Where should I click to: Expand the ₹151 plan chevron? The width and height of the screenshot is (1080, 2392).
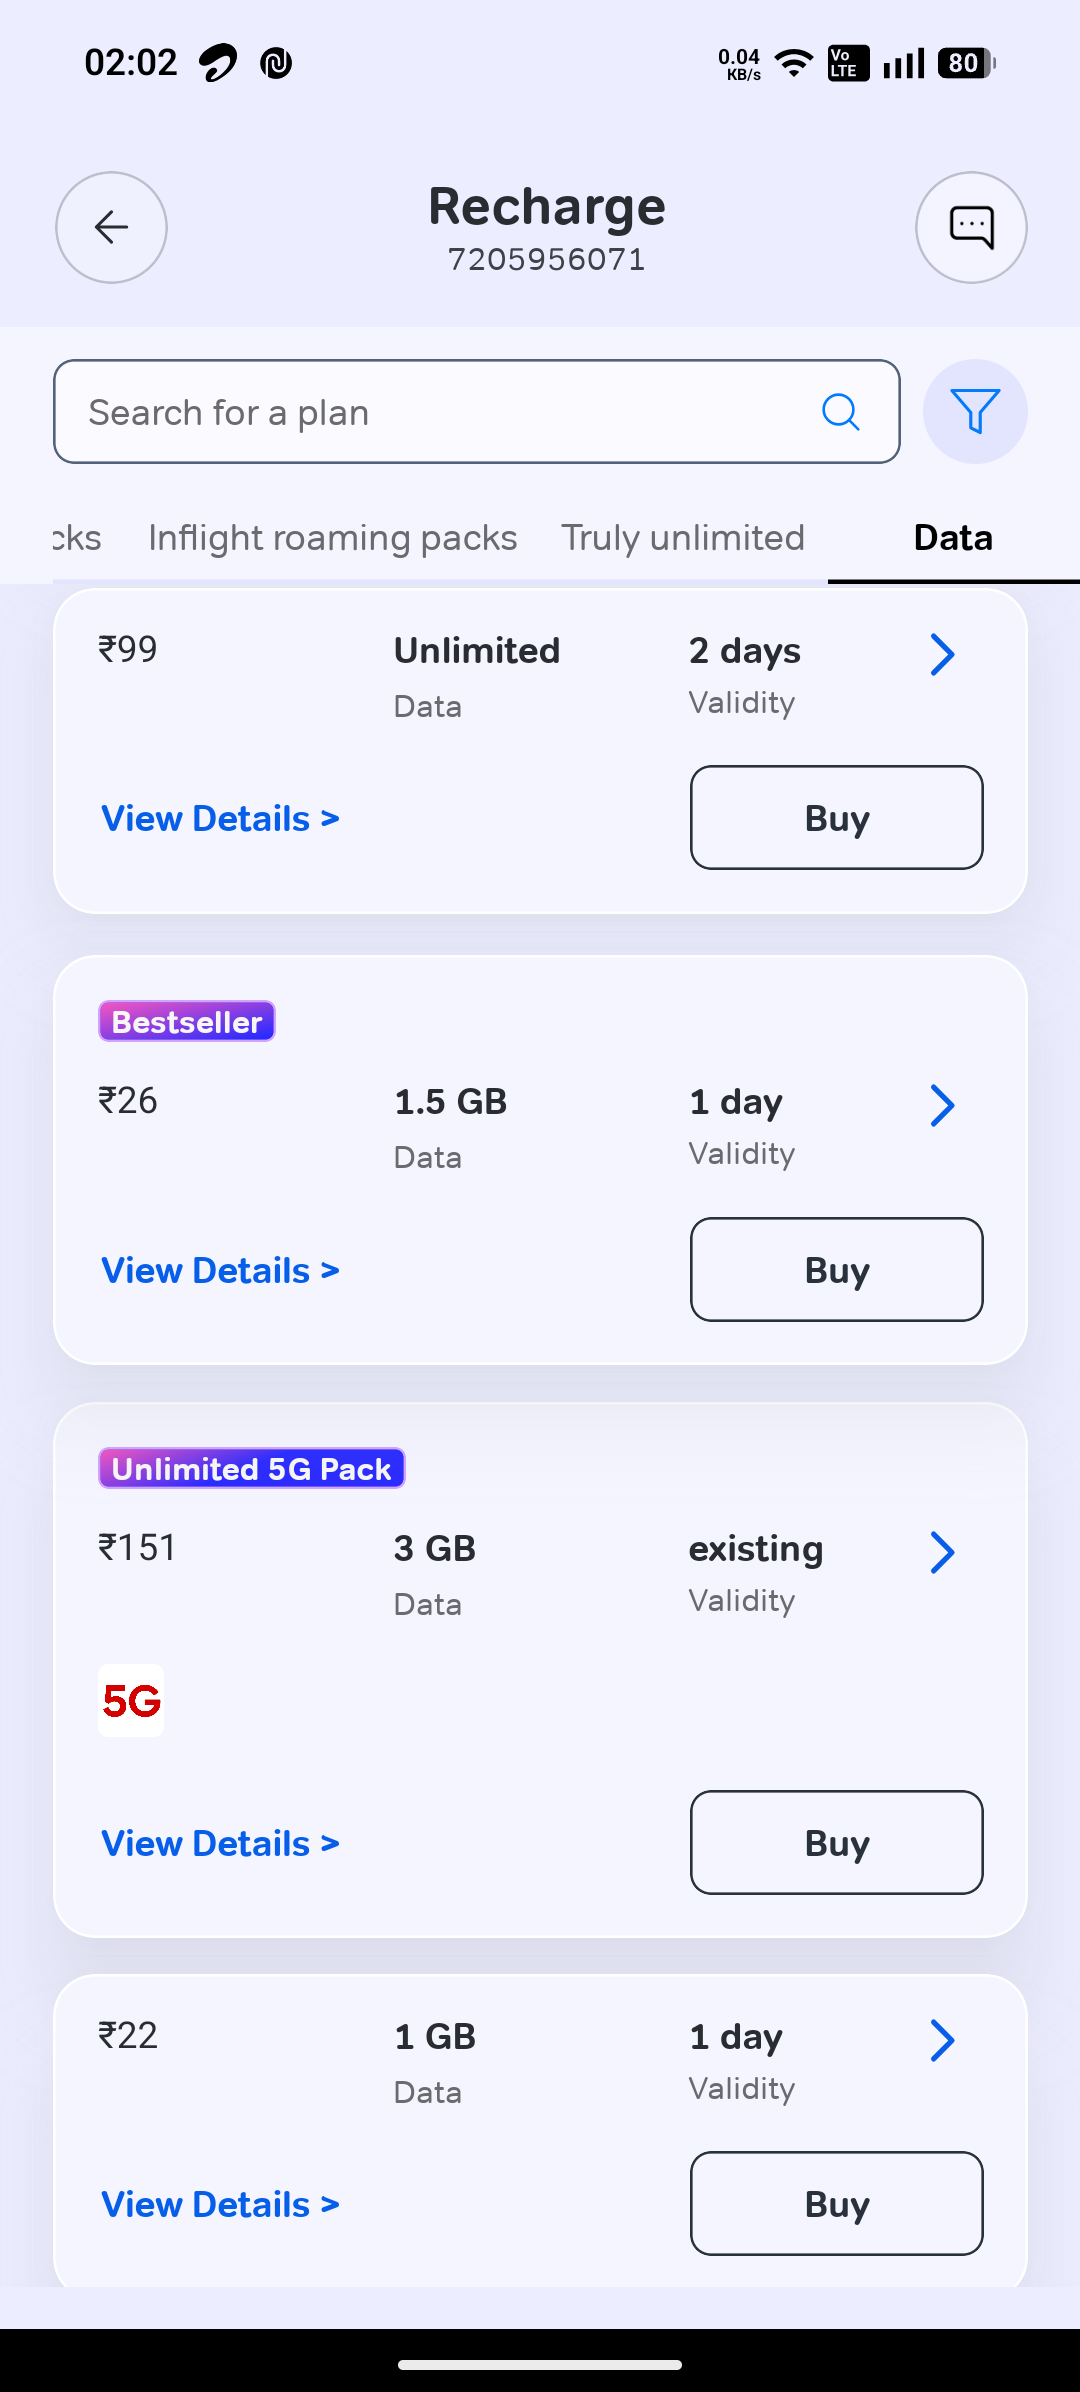(942, 1553)
